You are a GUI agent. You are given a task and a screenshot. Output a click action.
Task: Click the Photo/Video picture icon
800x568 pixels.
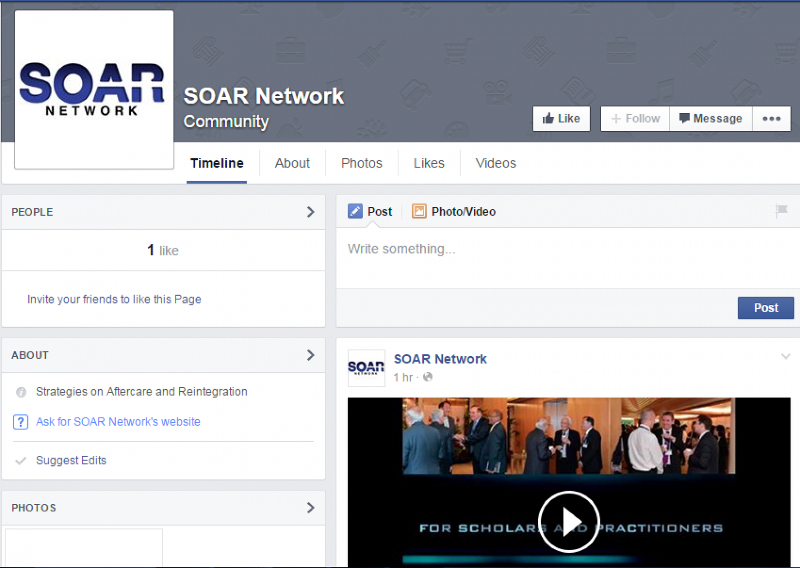tap(419, 211)
